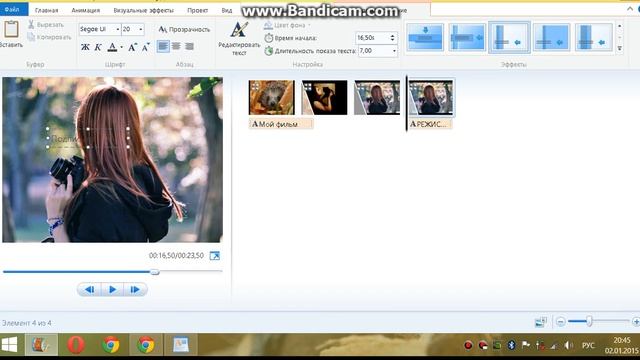Align text left
The height and width of the screenshot is (360, 640).
[x=163, y=46]
